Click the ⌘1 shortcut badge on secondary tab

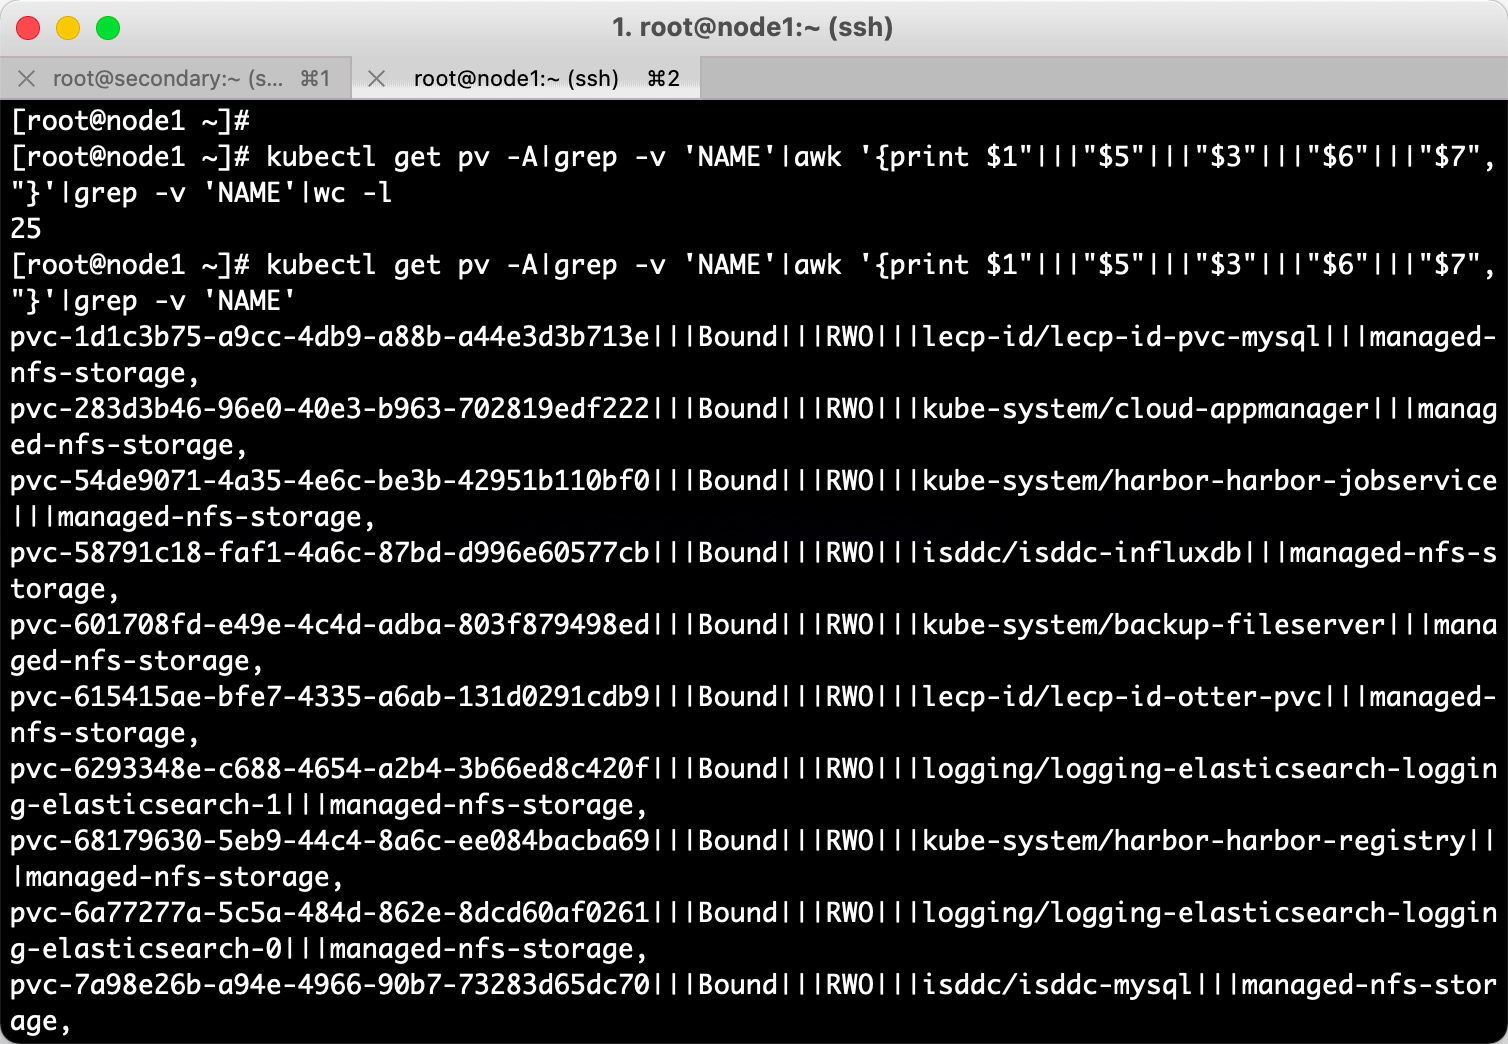(x=315, y=78)
